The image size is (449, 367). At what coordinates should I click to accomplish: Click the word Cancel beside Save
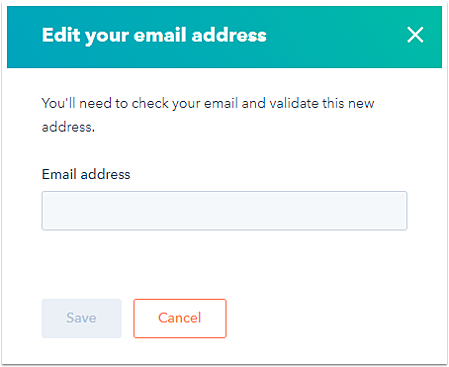tap(180, 318)
